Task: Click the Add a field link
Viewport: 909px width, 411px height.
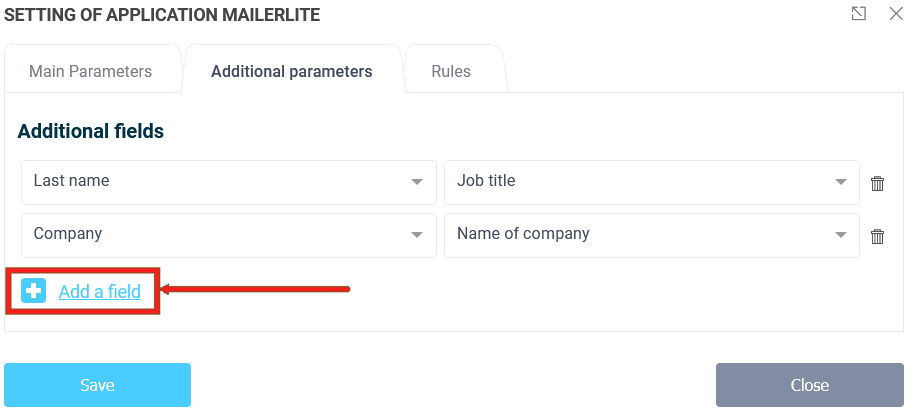Action: click(x=106, y=292)
